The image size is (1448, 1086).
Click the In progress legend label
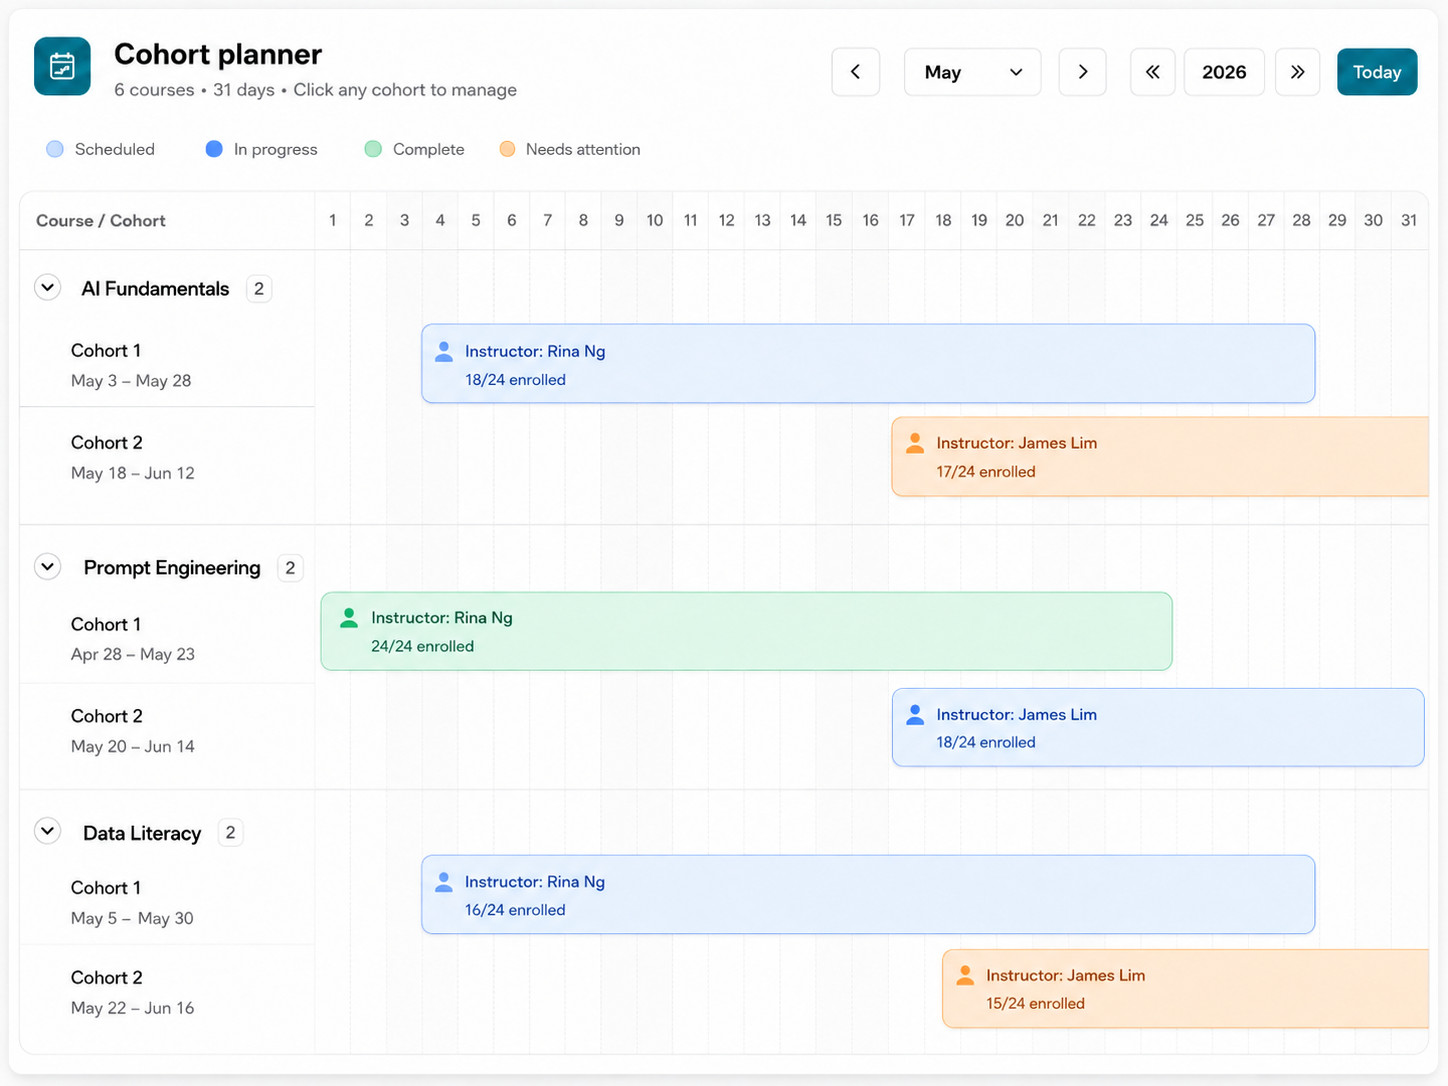(x=276, y=149)
